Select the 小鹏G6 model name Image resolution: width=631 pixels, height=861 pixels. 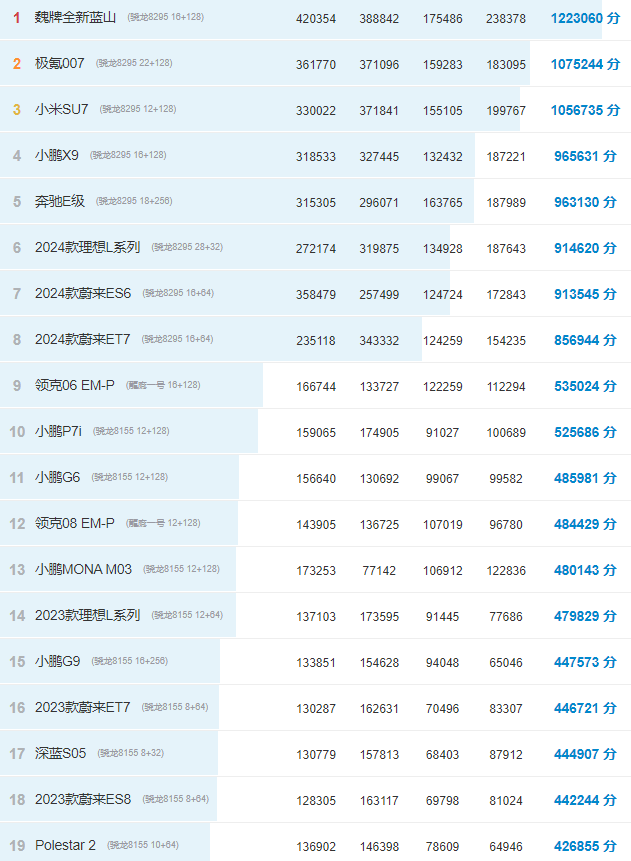(x=58, y=478)
